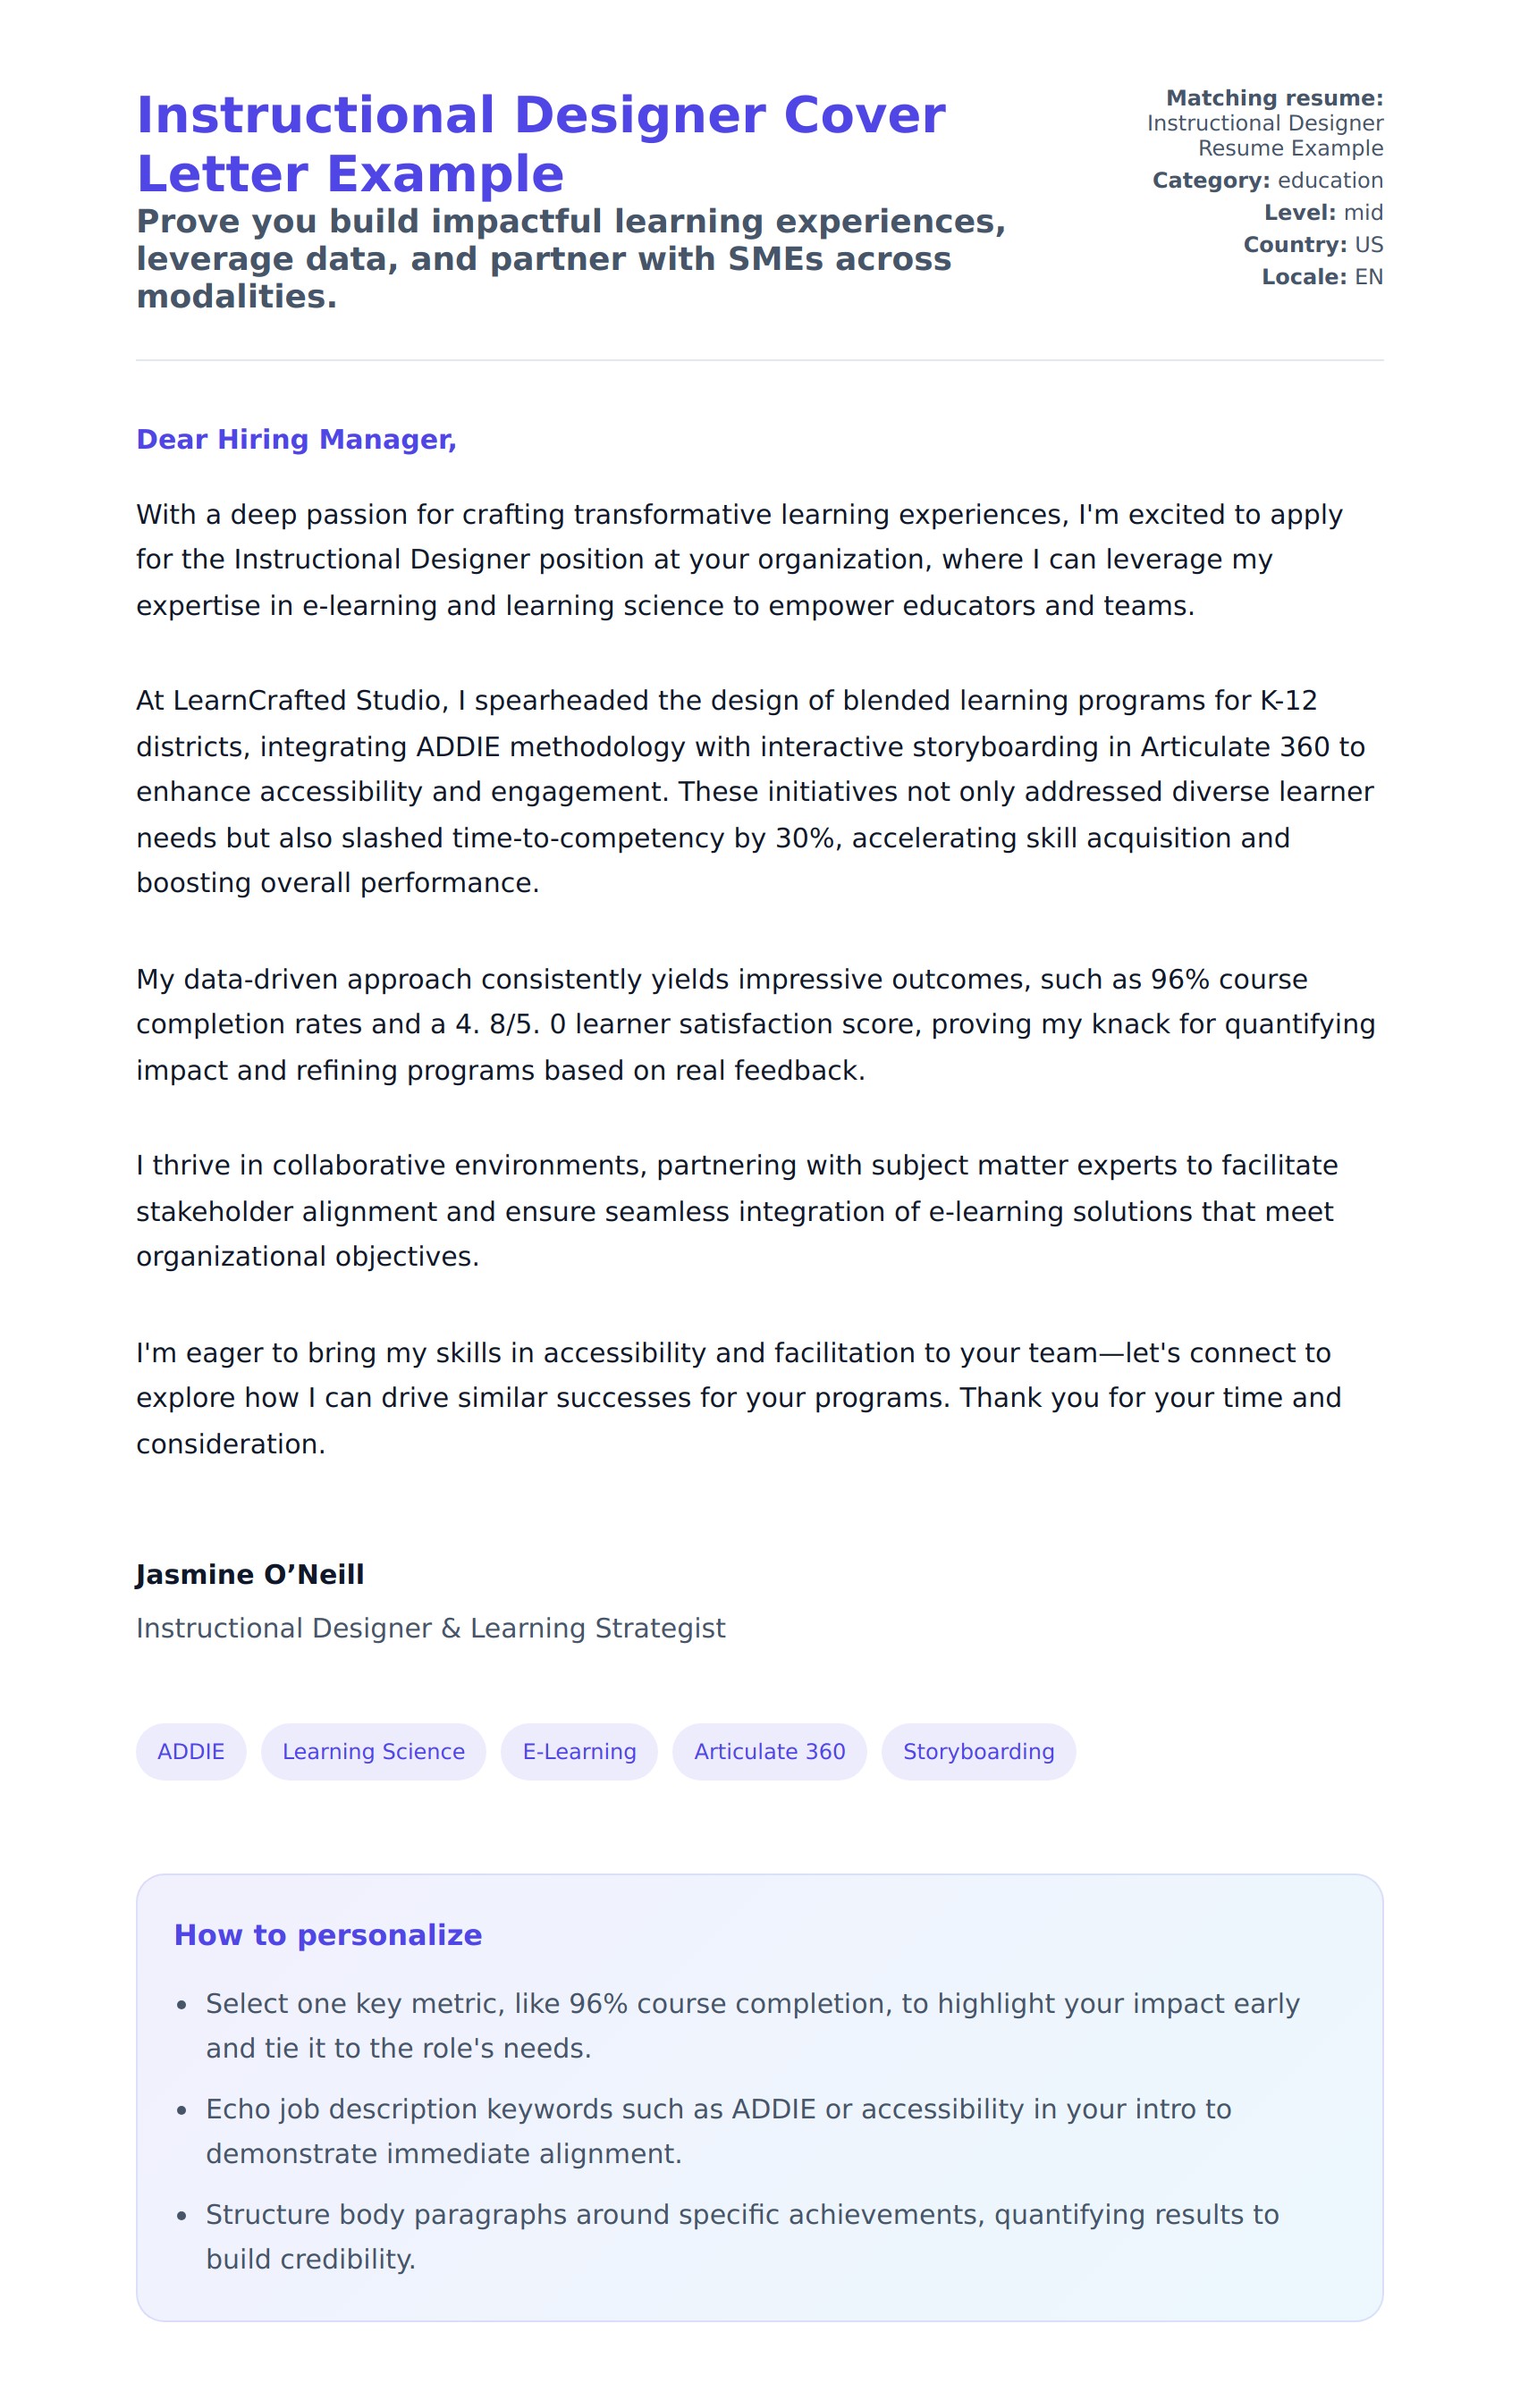Viewport: 1520px width, 2408px height.
Task: Click the Storyboarding skill tag
Action: click(x=978, y=1751)
